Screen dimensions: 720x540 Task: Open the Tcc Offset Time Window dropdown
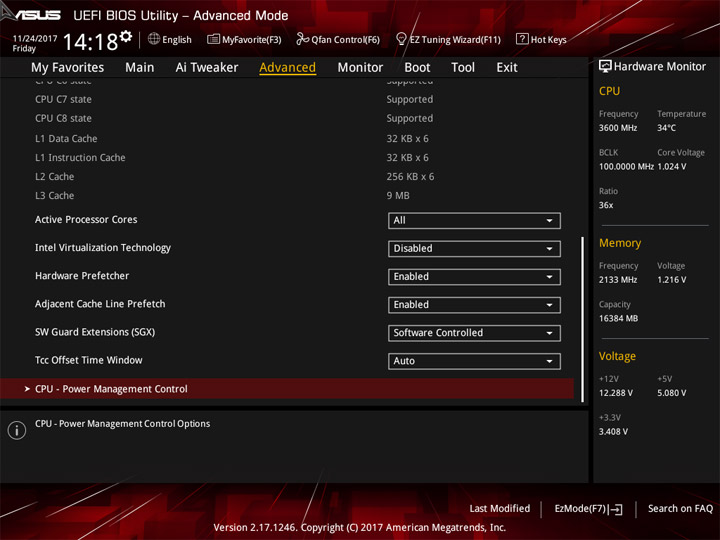point(474,361)
